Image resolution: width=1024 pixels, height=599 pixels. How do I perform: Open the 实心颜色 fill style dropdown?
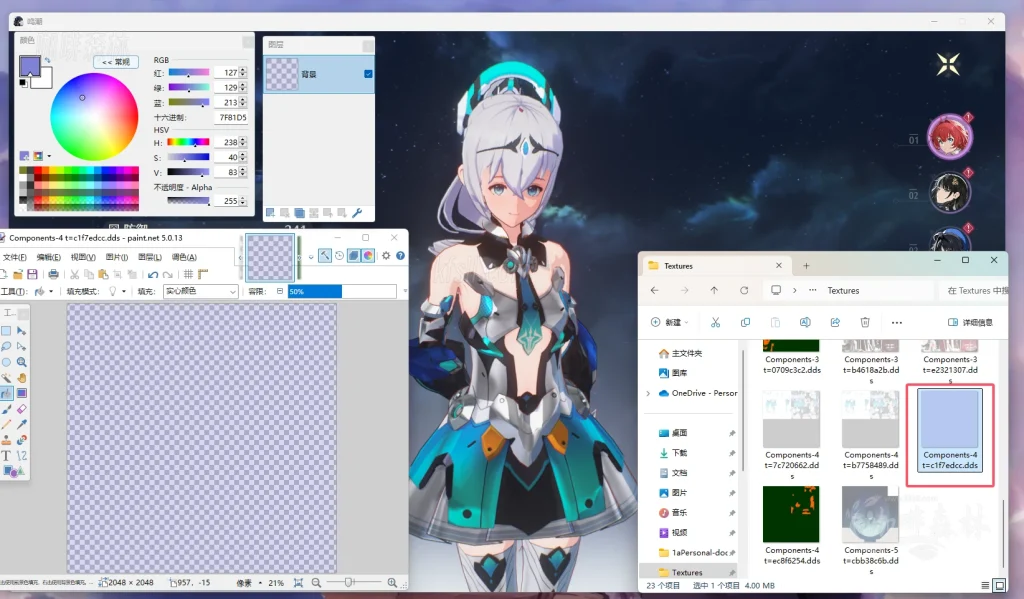[x=200, y=291]
